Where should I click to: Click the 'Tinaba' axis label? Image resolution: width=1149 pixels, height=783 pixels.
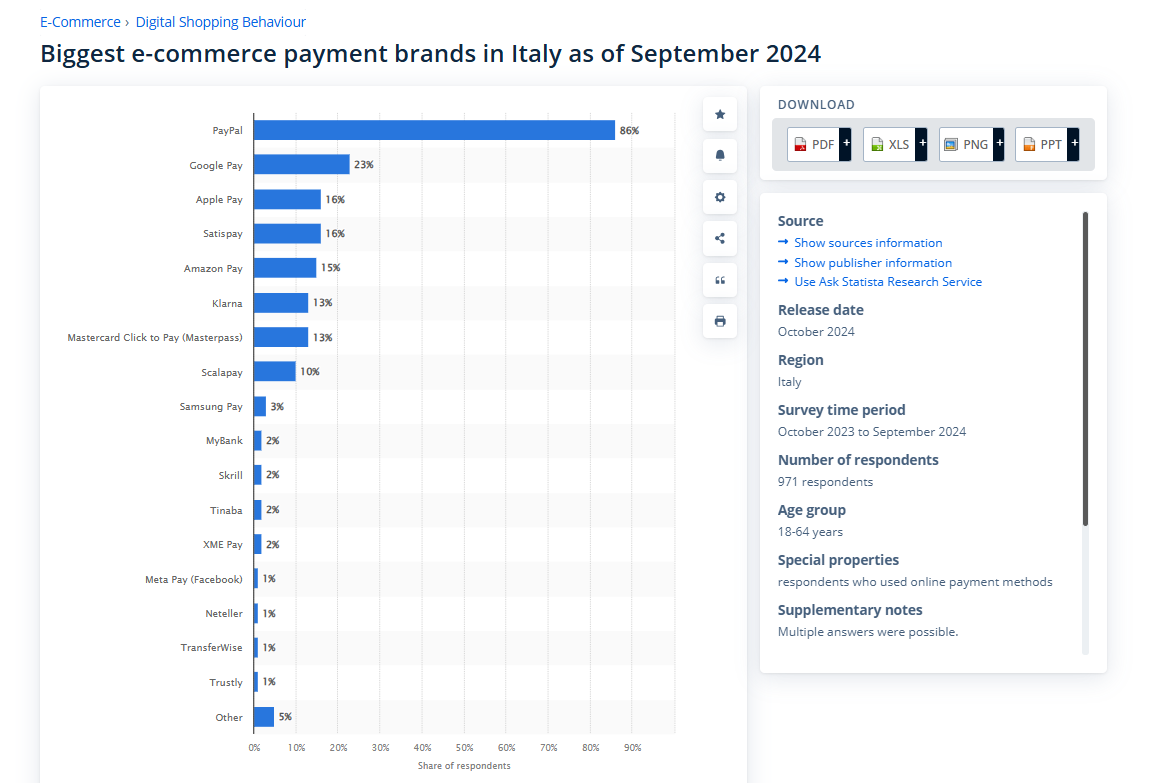pos(226,511)
